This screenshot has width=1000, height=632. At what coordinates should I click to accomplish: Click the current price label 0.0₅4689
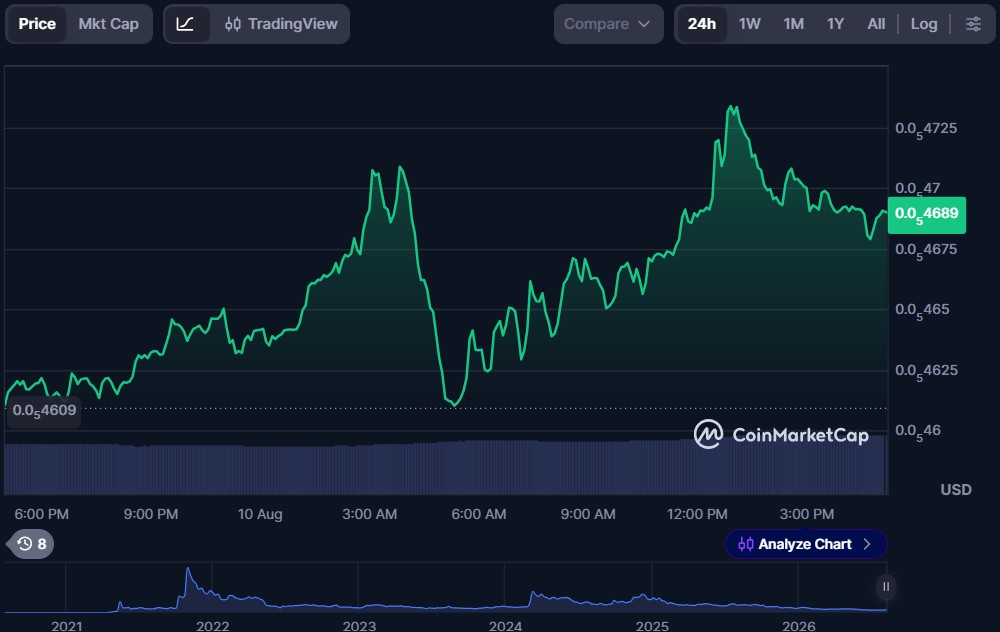point(927,215)
